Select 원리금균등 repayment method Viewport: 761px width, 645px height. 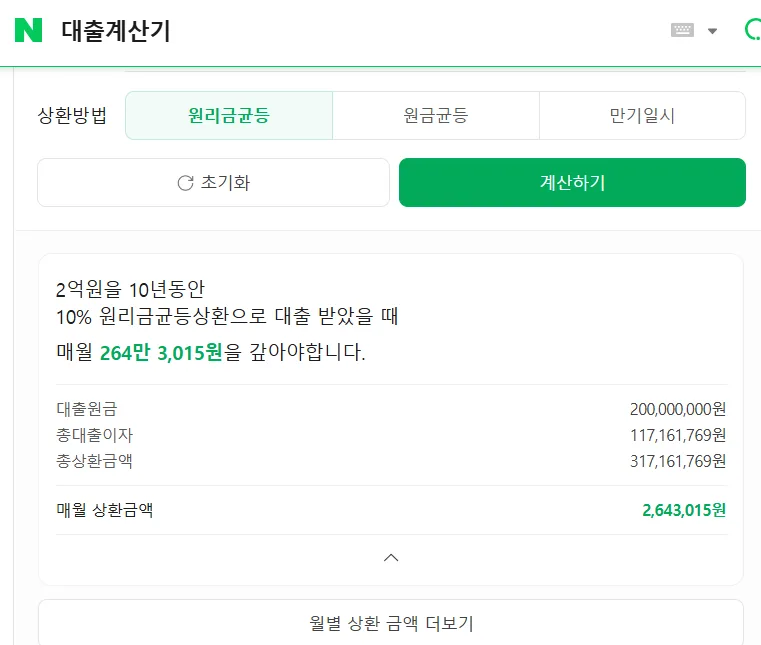click(x=229, y=116)
